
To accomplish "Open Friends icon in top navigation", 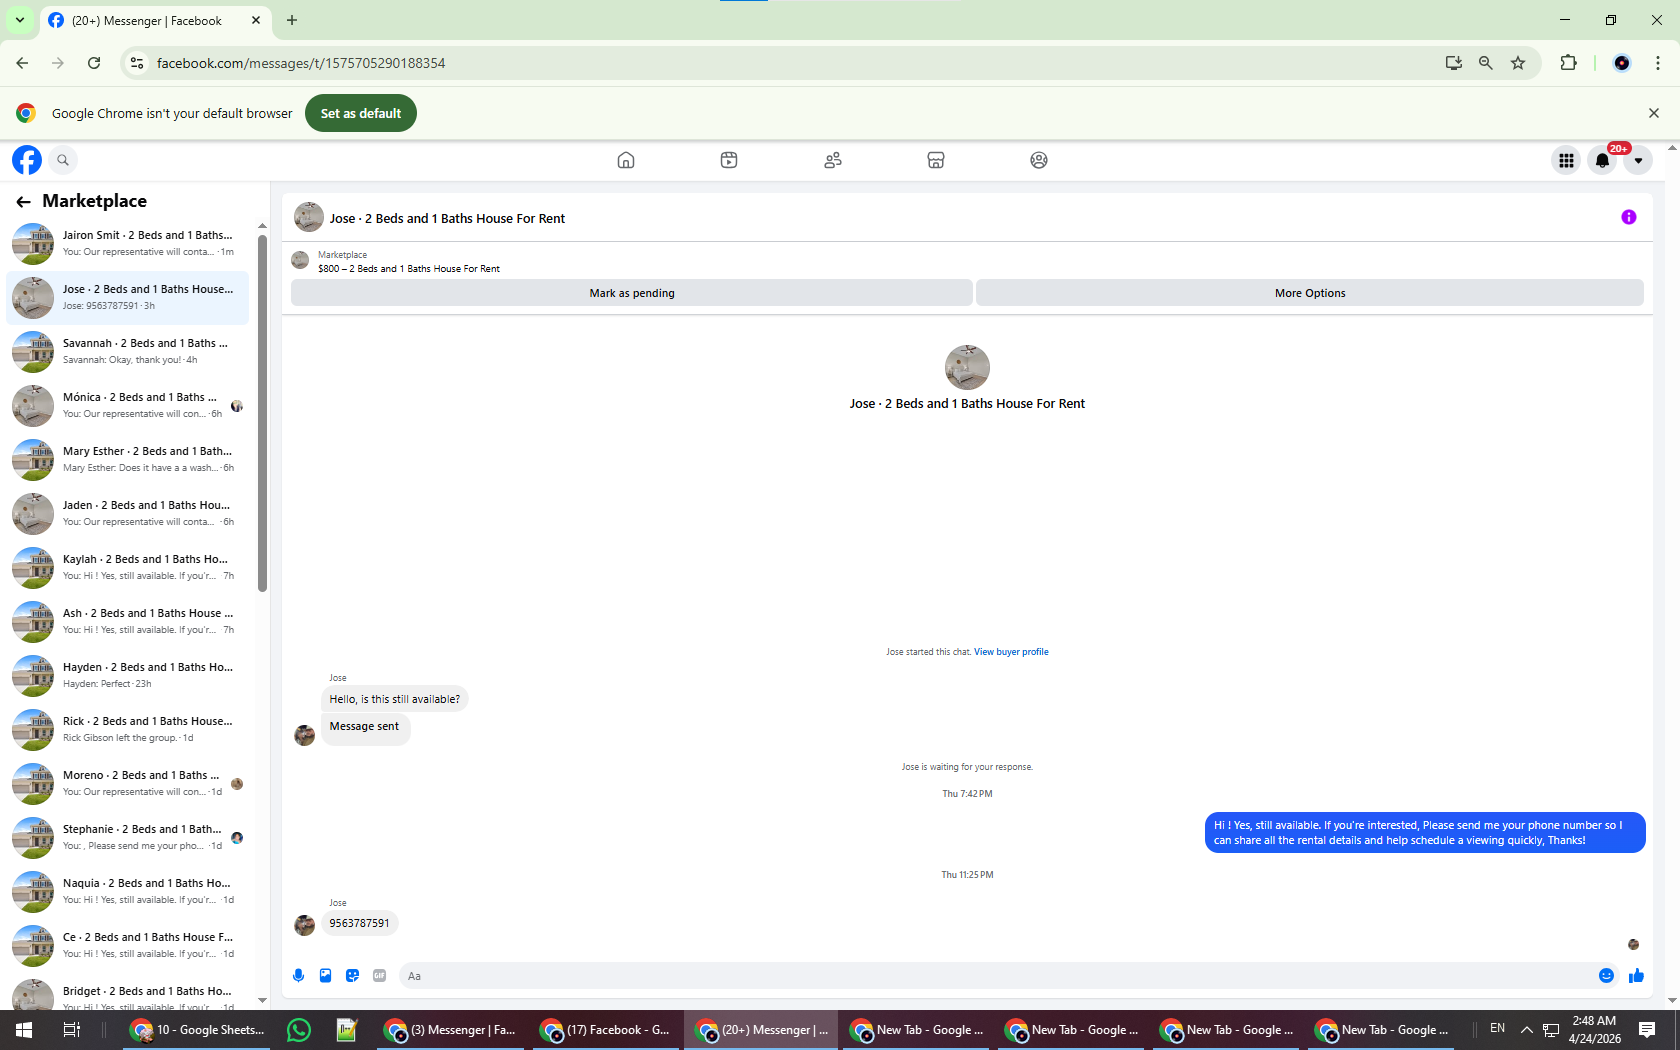I will tap(833, 160).
